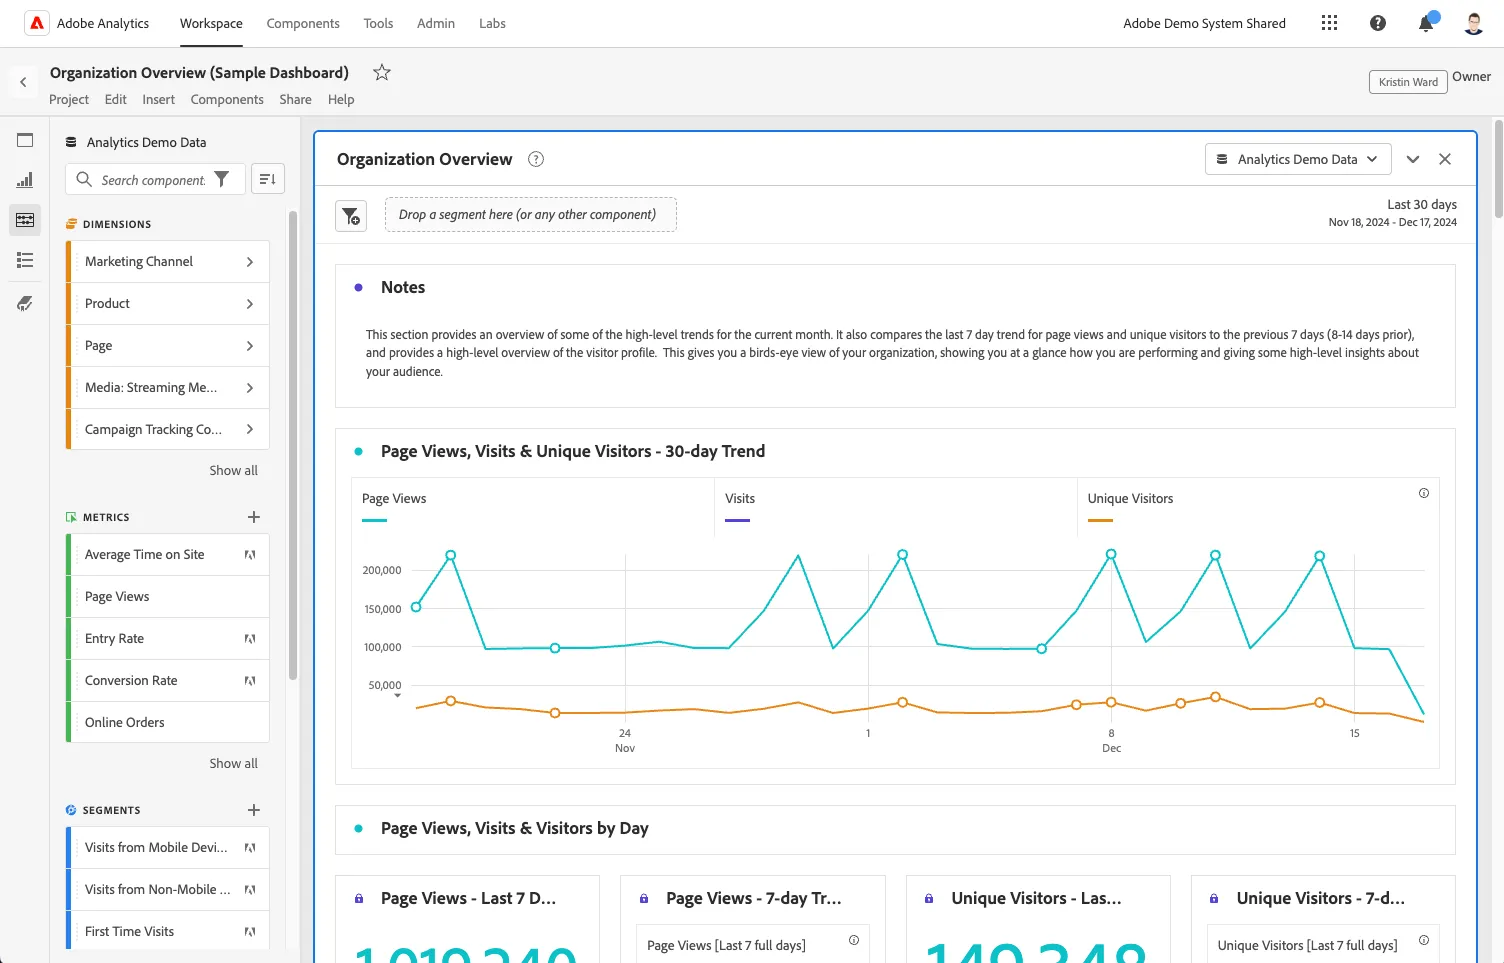Image resolution: width=1504 pixels, height=963 pixels.
Task: Open info icon on the trend chart
Action: pos(1424,493)
